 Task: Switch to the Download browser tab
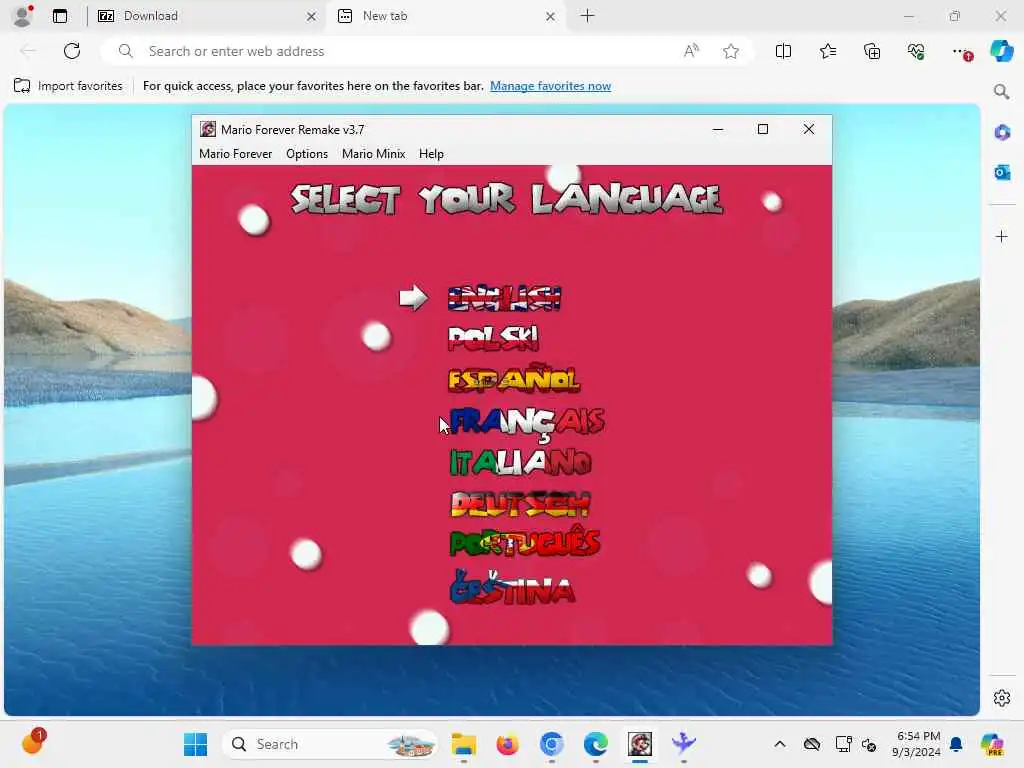pyautogui.click(x=206, y=16)
